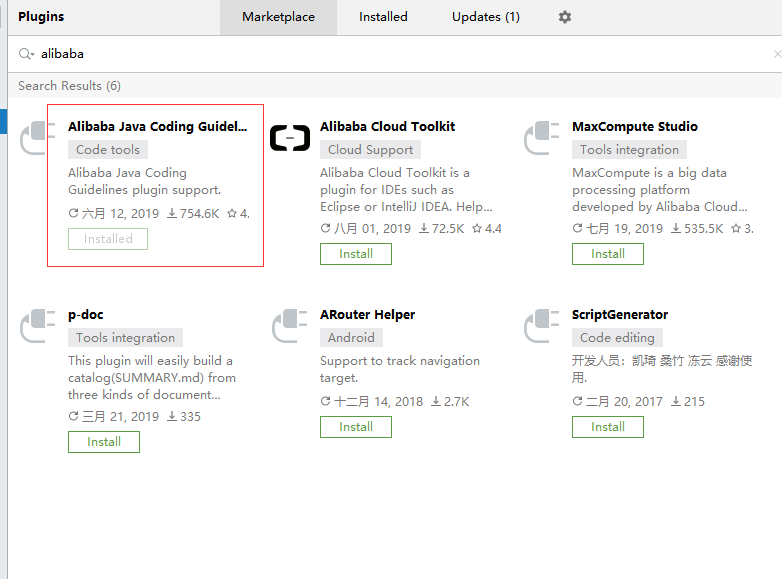Click the 'Alibaba Java Coding Guidelines plugin support' description

click(x=144, y=182)
